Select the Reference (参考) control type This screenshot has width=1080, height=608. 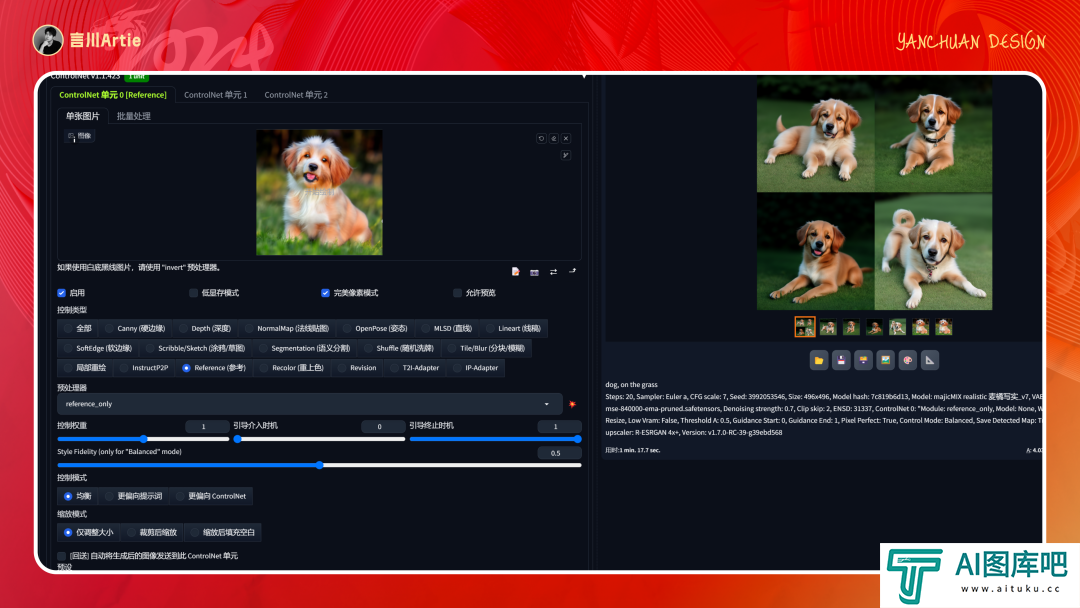[214, 368]
